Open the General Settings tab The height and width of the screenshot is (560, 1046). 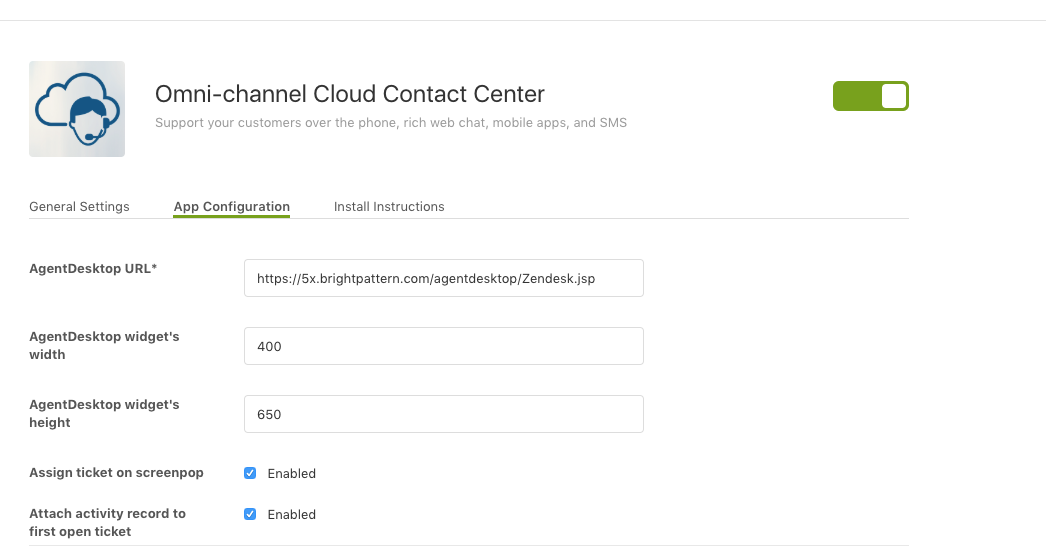coord(79,207)
